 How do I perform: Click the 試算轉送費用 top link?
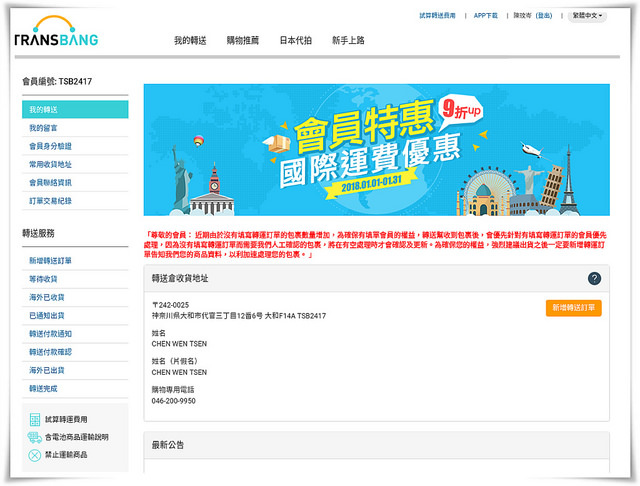[x=437, y=16]
